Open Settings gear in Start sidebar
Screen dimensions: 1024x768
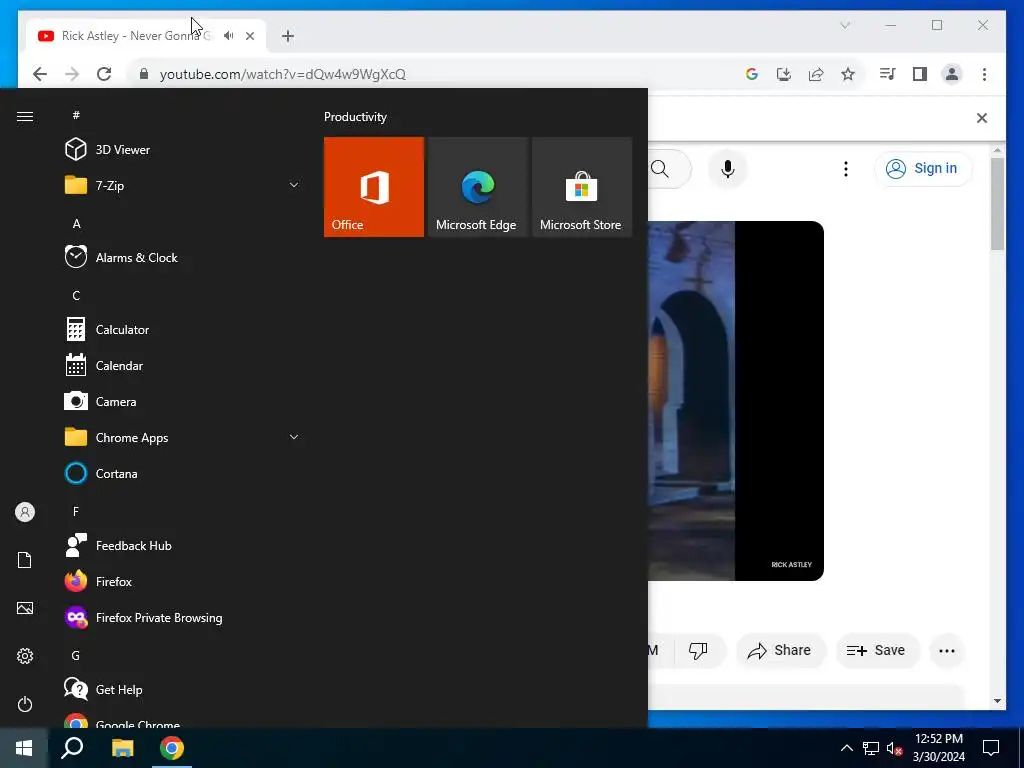click(25, 656)
